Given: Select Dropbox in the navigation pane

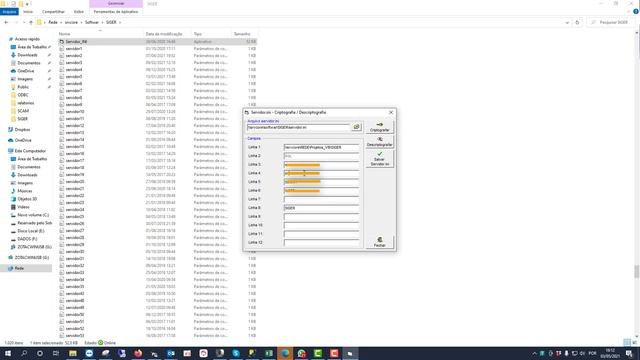Looking at the screenshot, I should (x=22, y=130).
